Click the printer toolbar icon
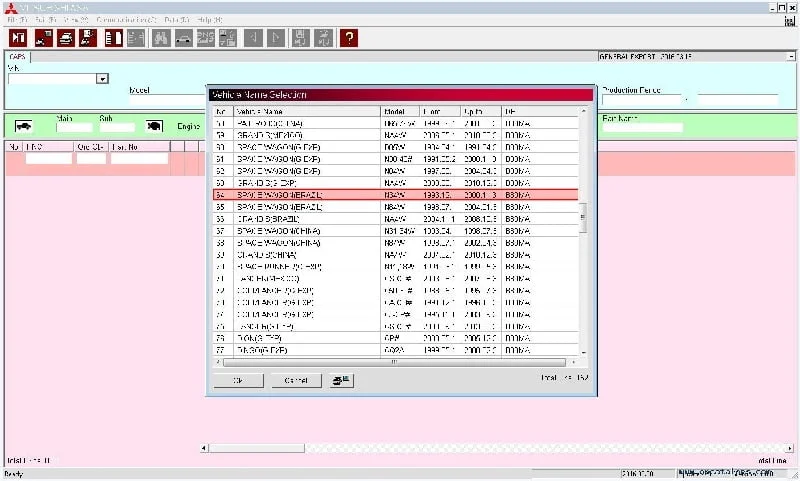Image resolution: width=800 pixels, height=481 pixels. [66, 38]
